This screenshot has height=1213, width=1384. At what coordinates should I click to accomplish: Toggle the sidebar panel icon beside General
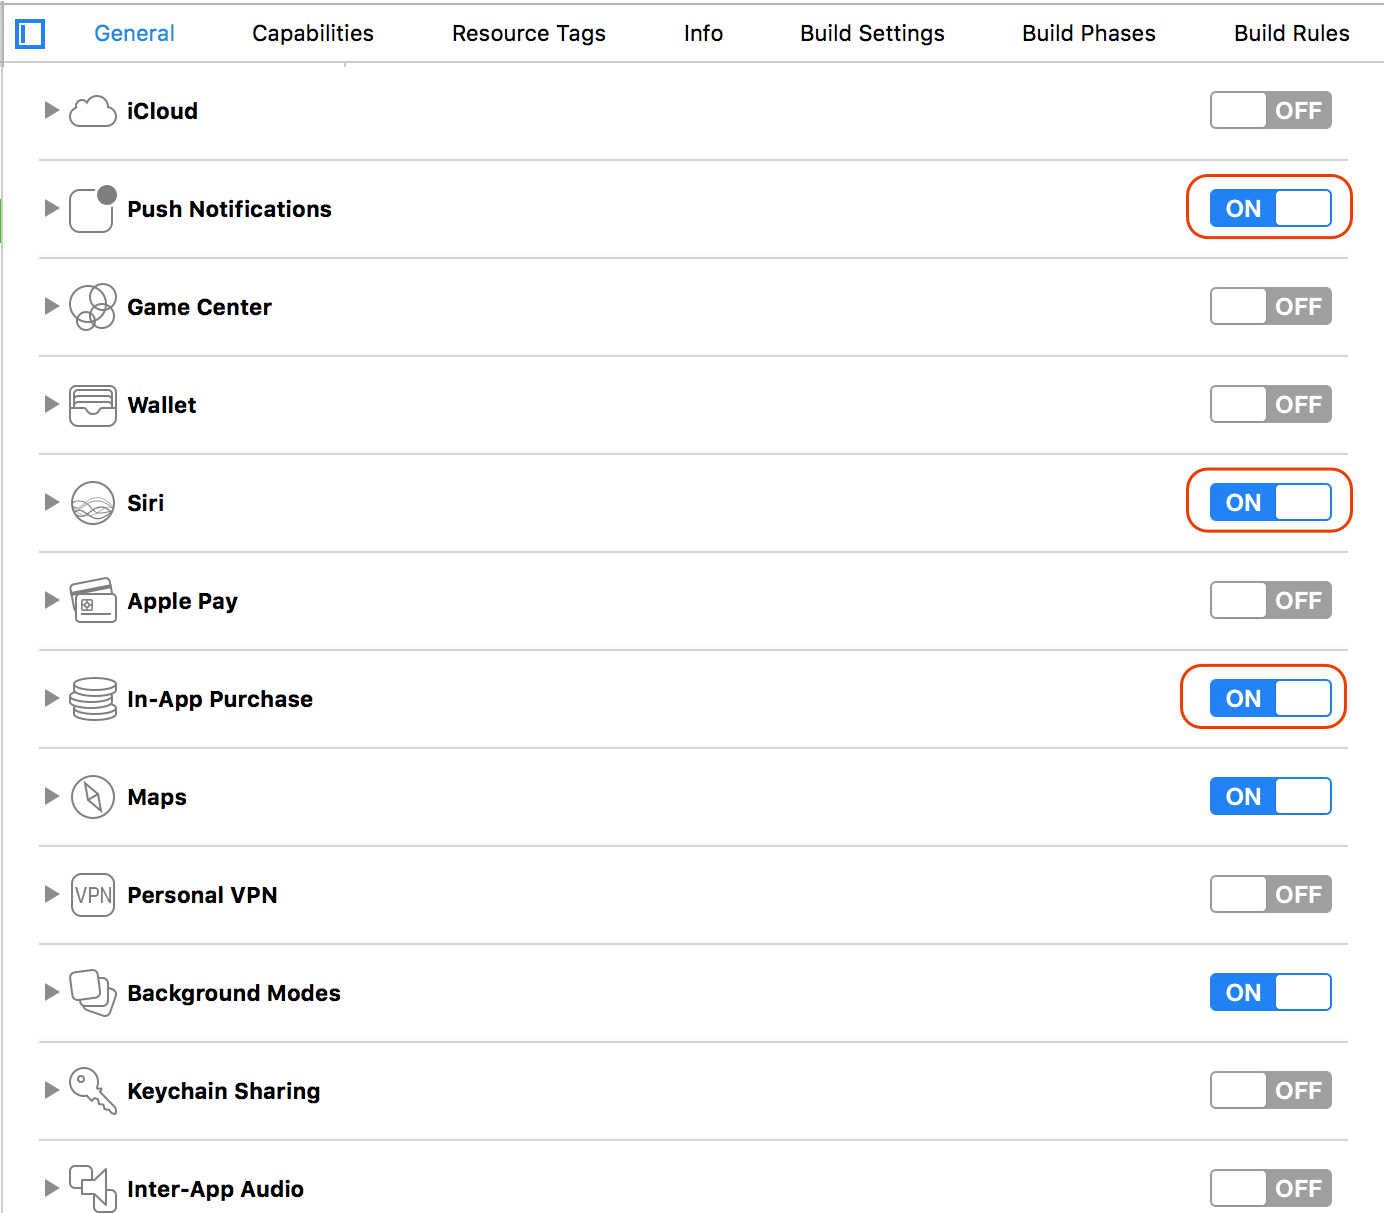(31, 34)
